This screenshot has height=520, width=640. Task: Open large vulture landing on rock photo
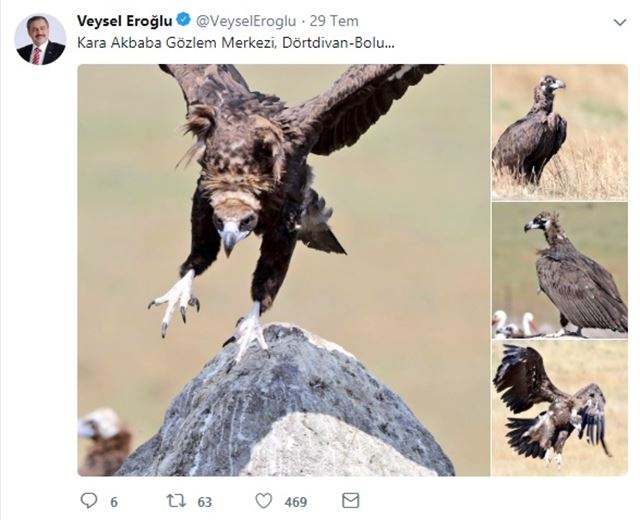[284, 270]
